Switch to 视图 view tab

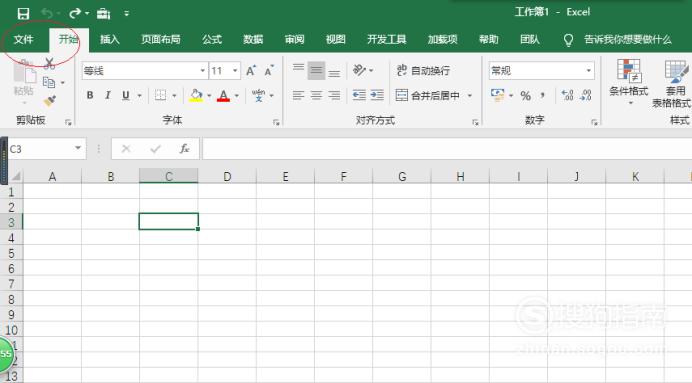335,40
